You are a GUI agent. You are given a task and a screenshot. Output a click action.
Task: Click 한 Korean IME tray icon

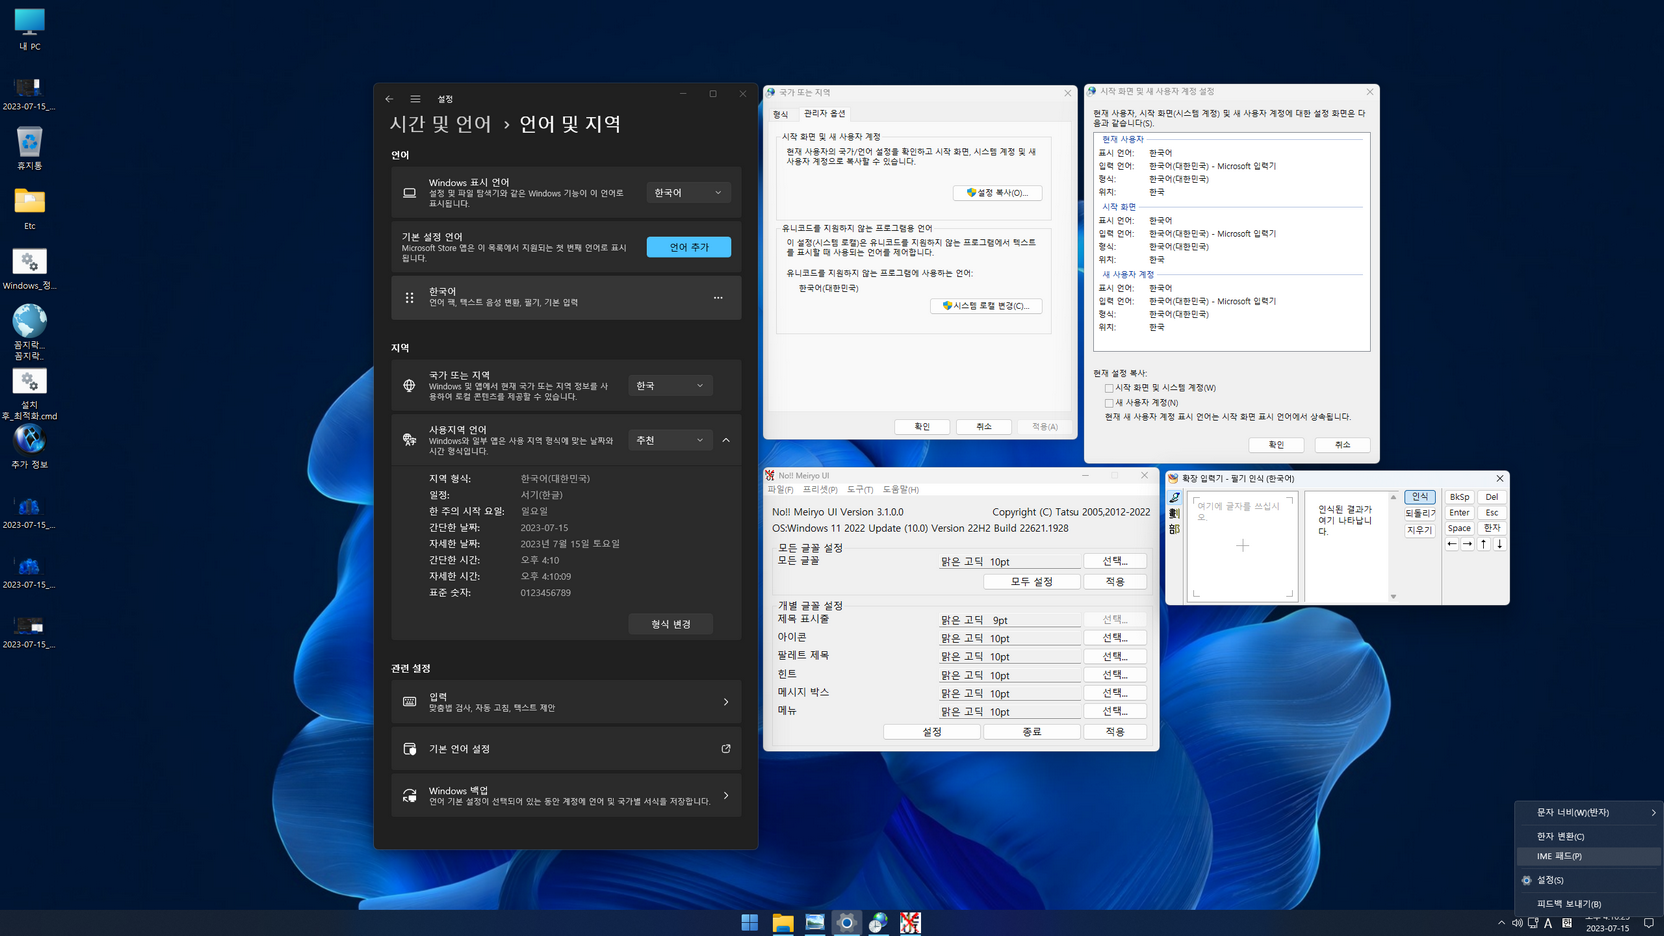[x=1567, y=923]
